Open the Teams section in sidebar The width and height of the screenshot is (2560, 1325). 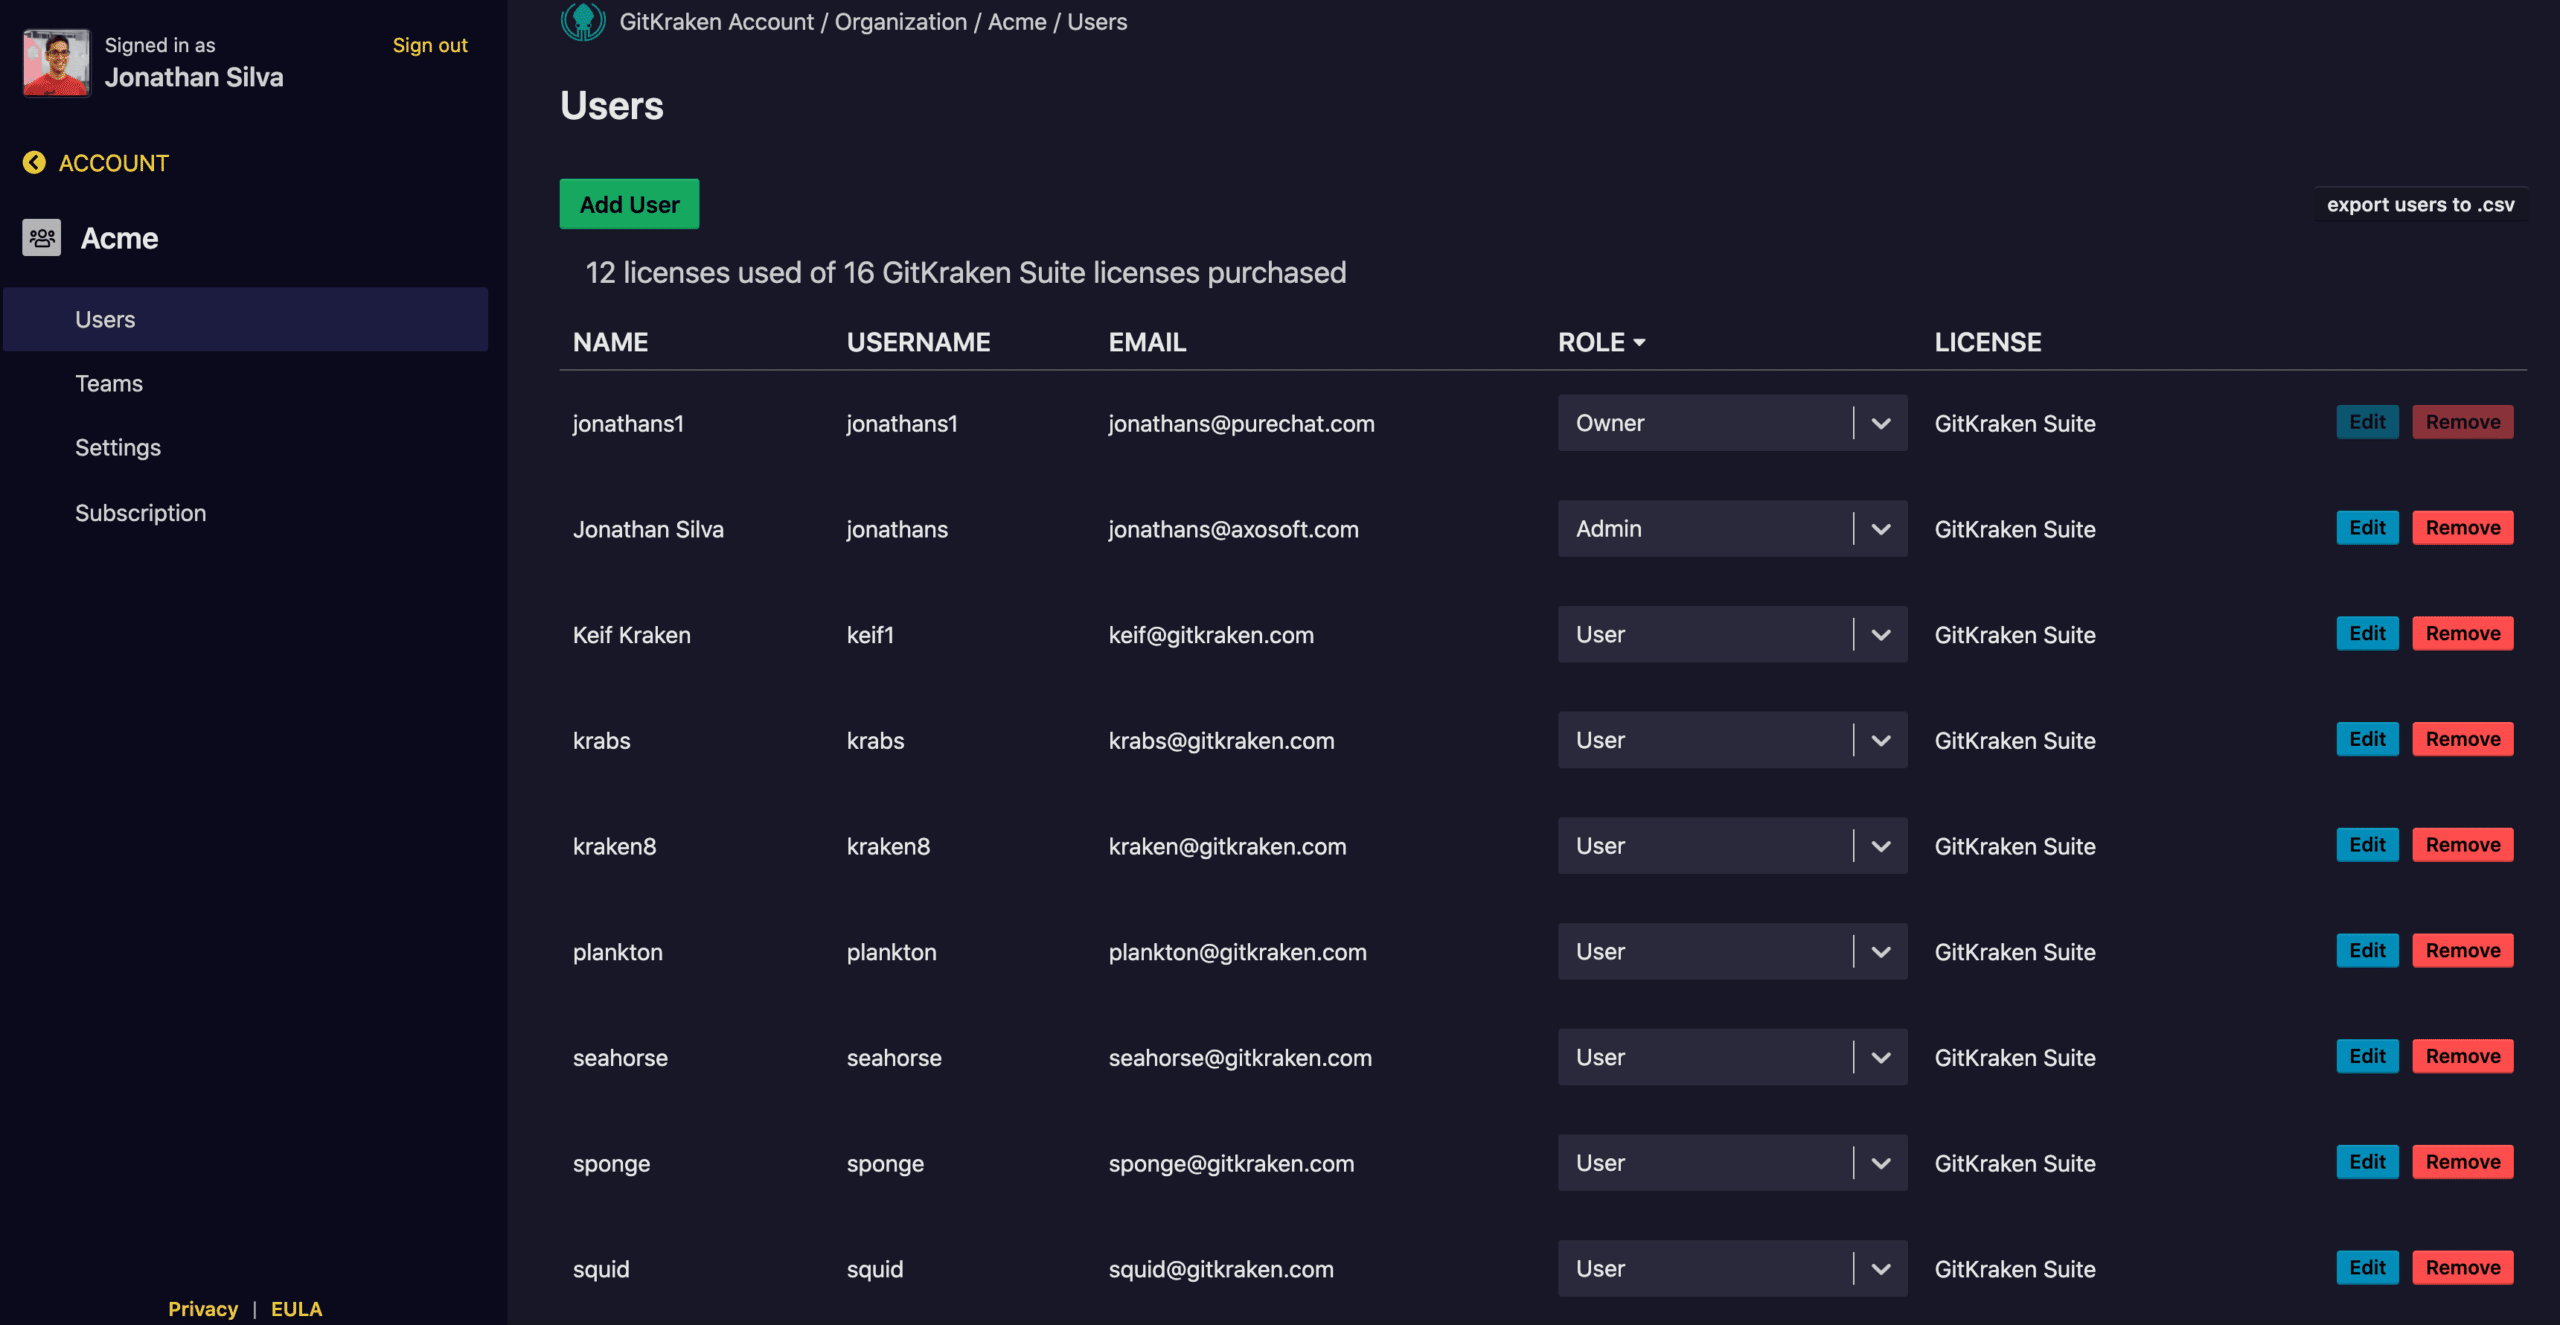coord(109,384)
